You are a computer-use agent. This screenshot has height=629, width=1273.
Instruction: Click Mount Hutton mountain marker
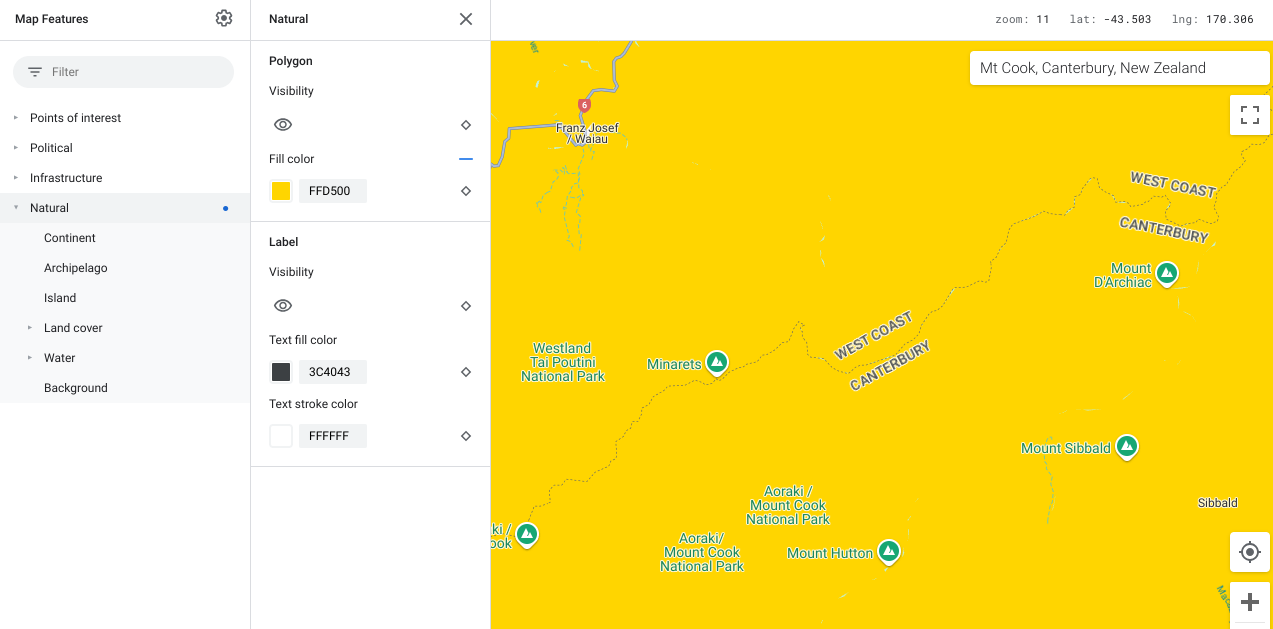tap(889, 551)
